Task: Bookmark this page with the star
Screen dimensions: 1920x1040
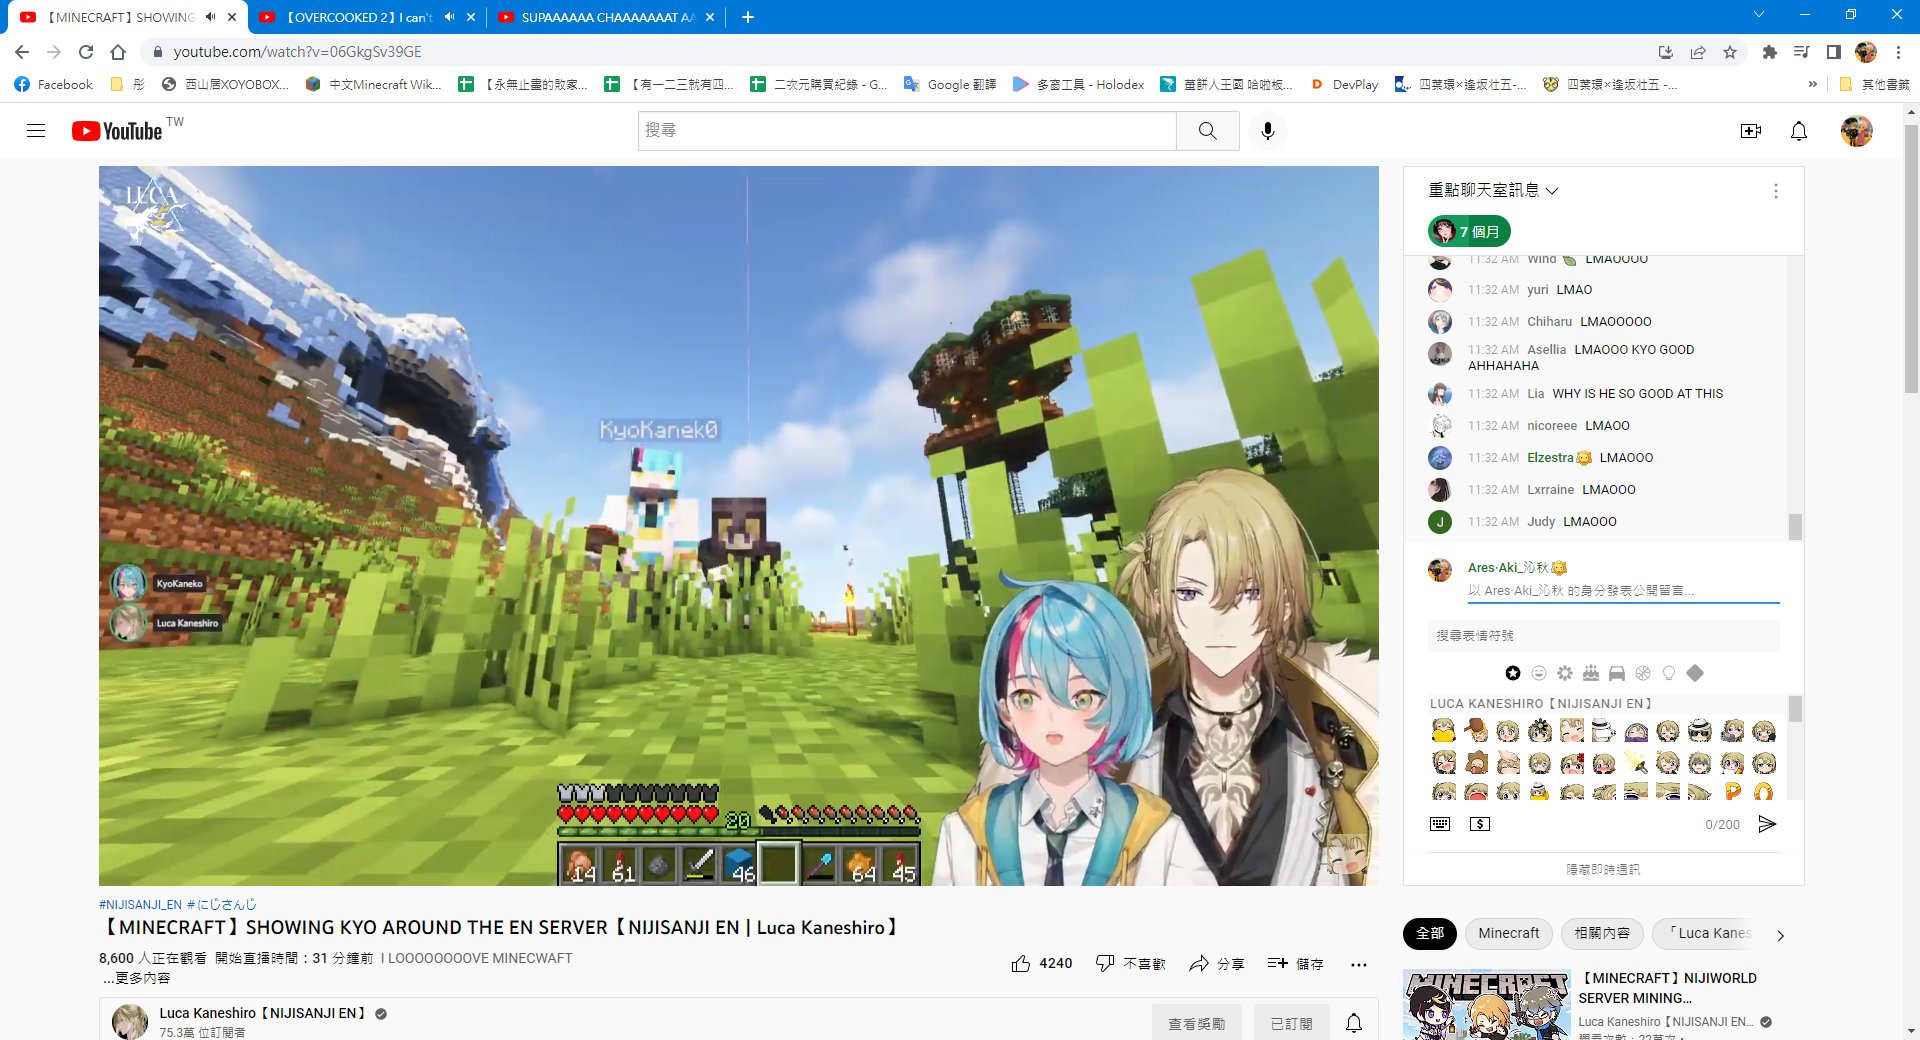Action: [1730, 52]
